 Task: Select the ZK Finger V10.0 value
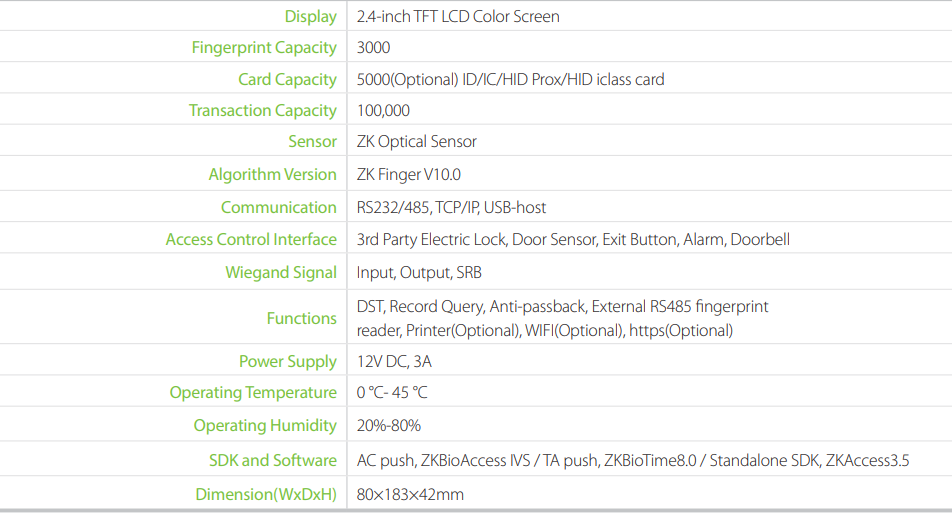coord(409,174)
